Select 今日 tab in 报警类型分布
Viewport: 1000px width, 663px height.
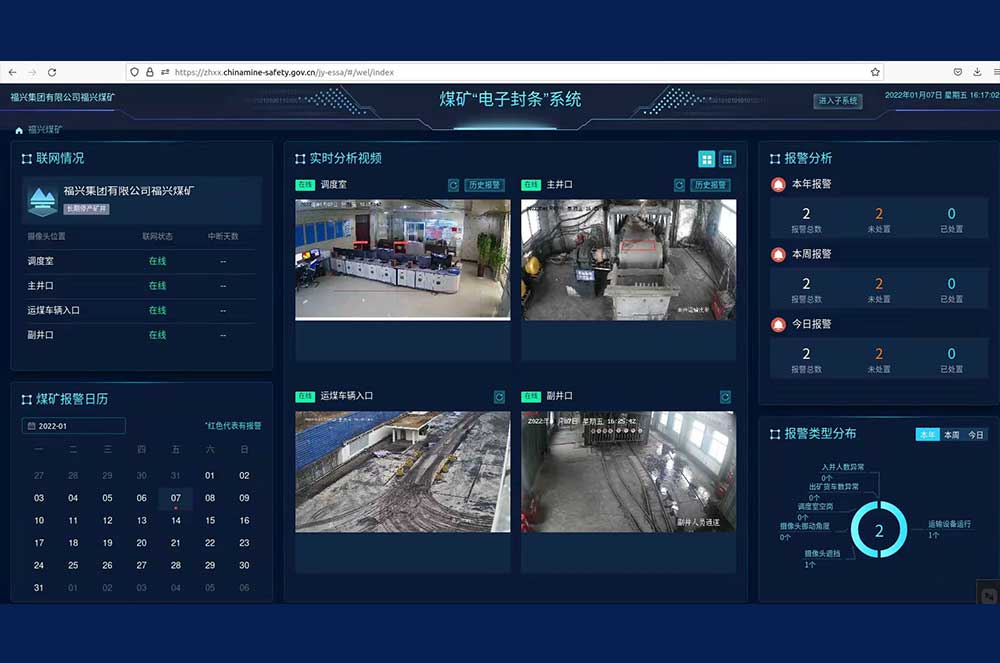pyautogui.click(x=975, y=435)
